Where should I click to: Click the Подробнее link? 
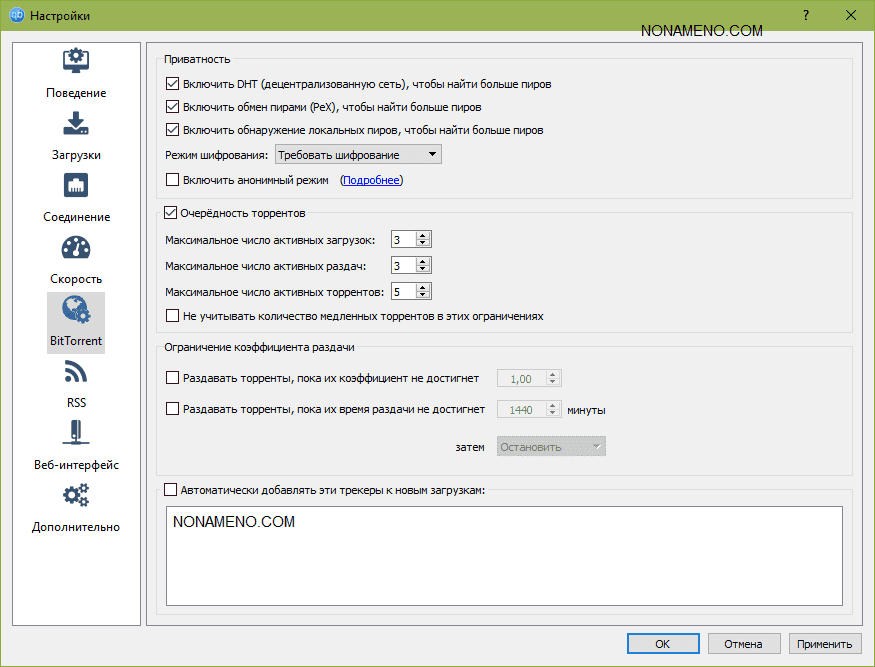point(371,181)
